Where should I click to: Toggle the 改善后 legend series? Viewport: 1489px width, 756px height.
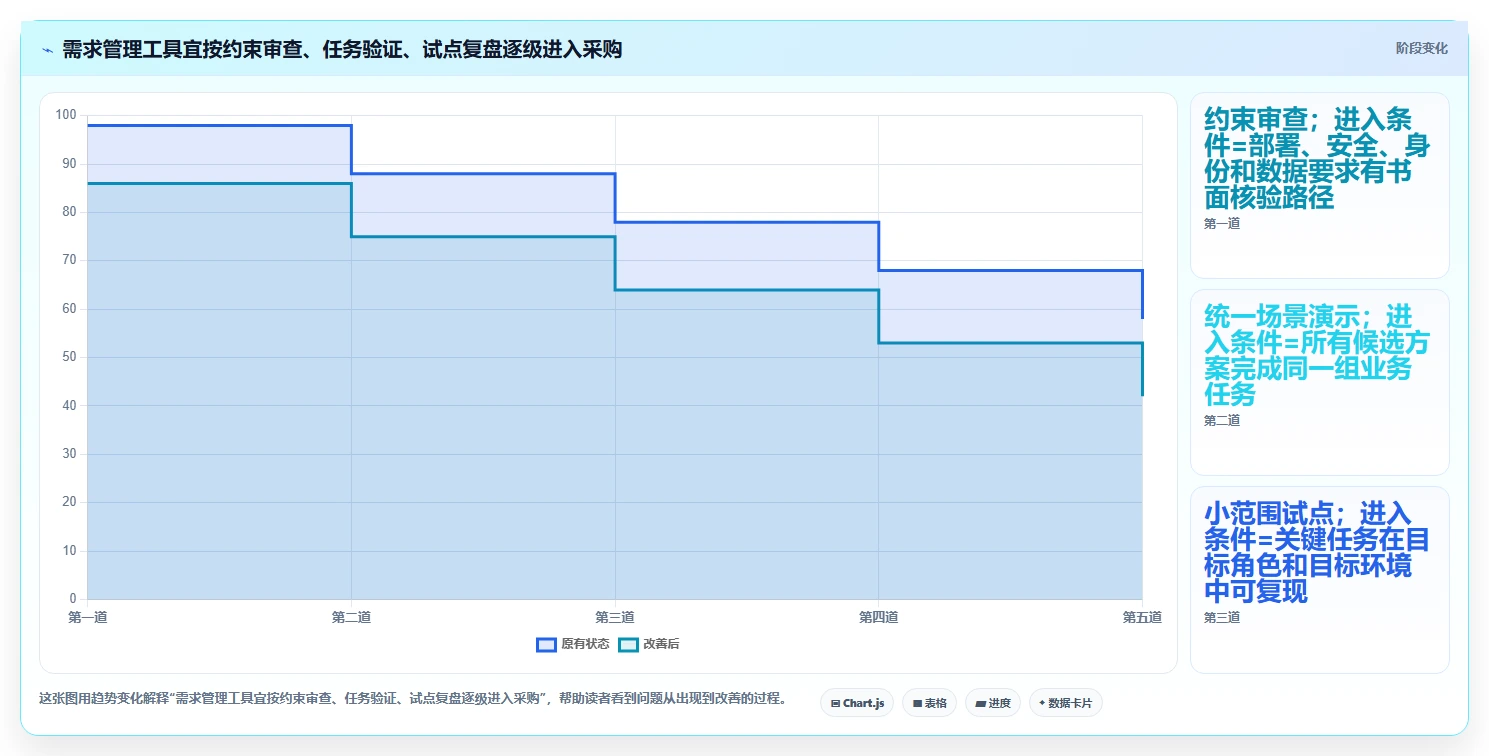(x=649, y=644)
